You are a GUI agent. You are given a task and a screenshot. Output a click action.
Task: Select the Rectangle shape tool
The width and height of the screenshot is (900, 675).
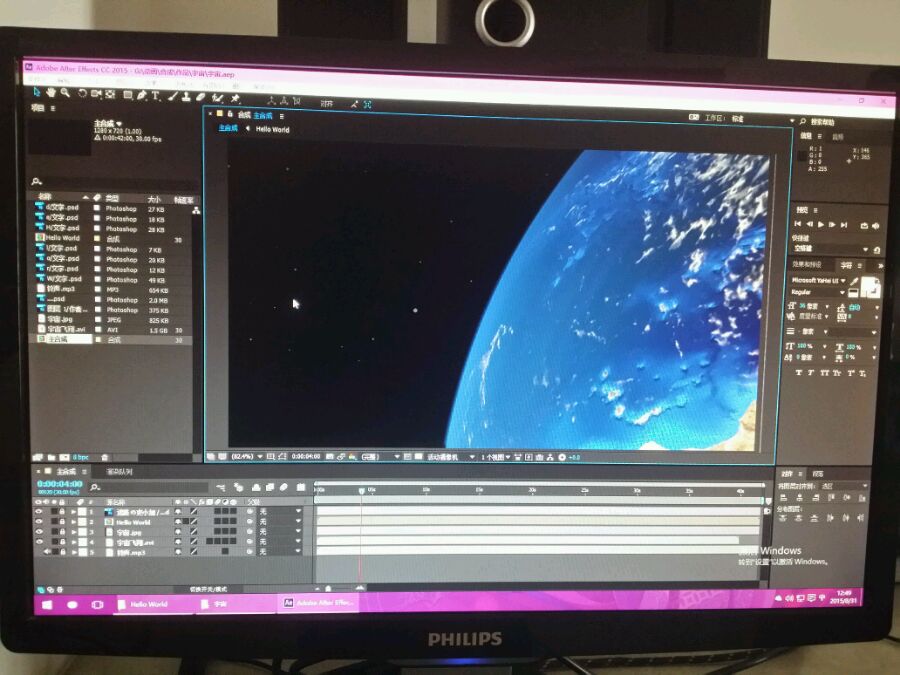pyautogui.click(x=127, y=95)
